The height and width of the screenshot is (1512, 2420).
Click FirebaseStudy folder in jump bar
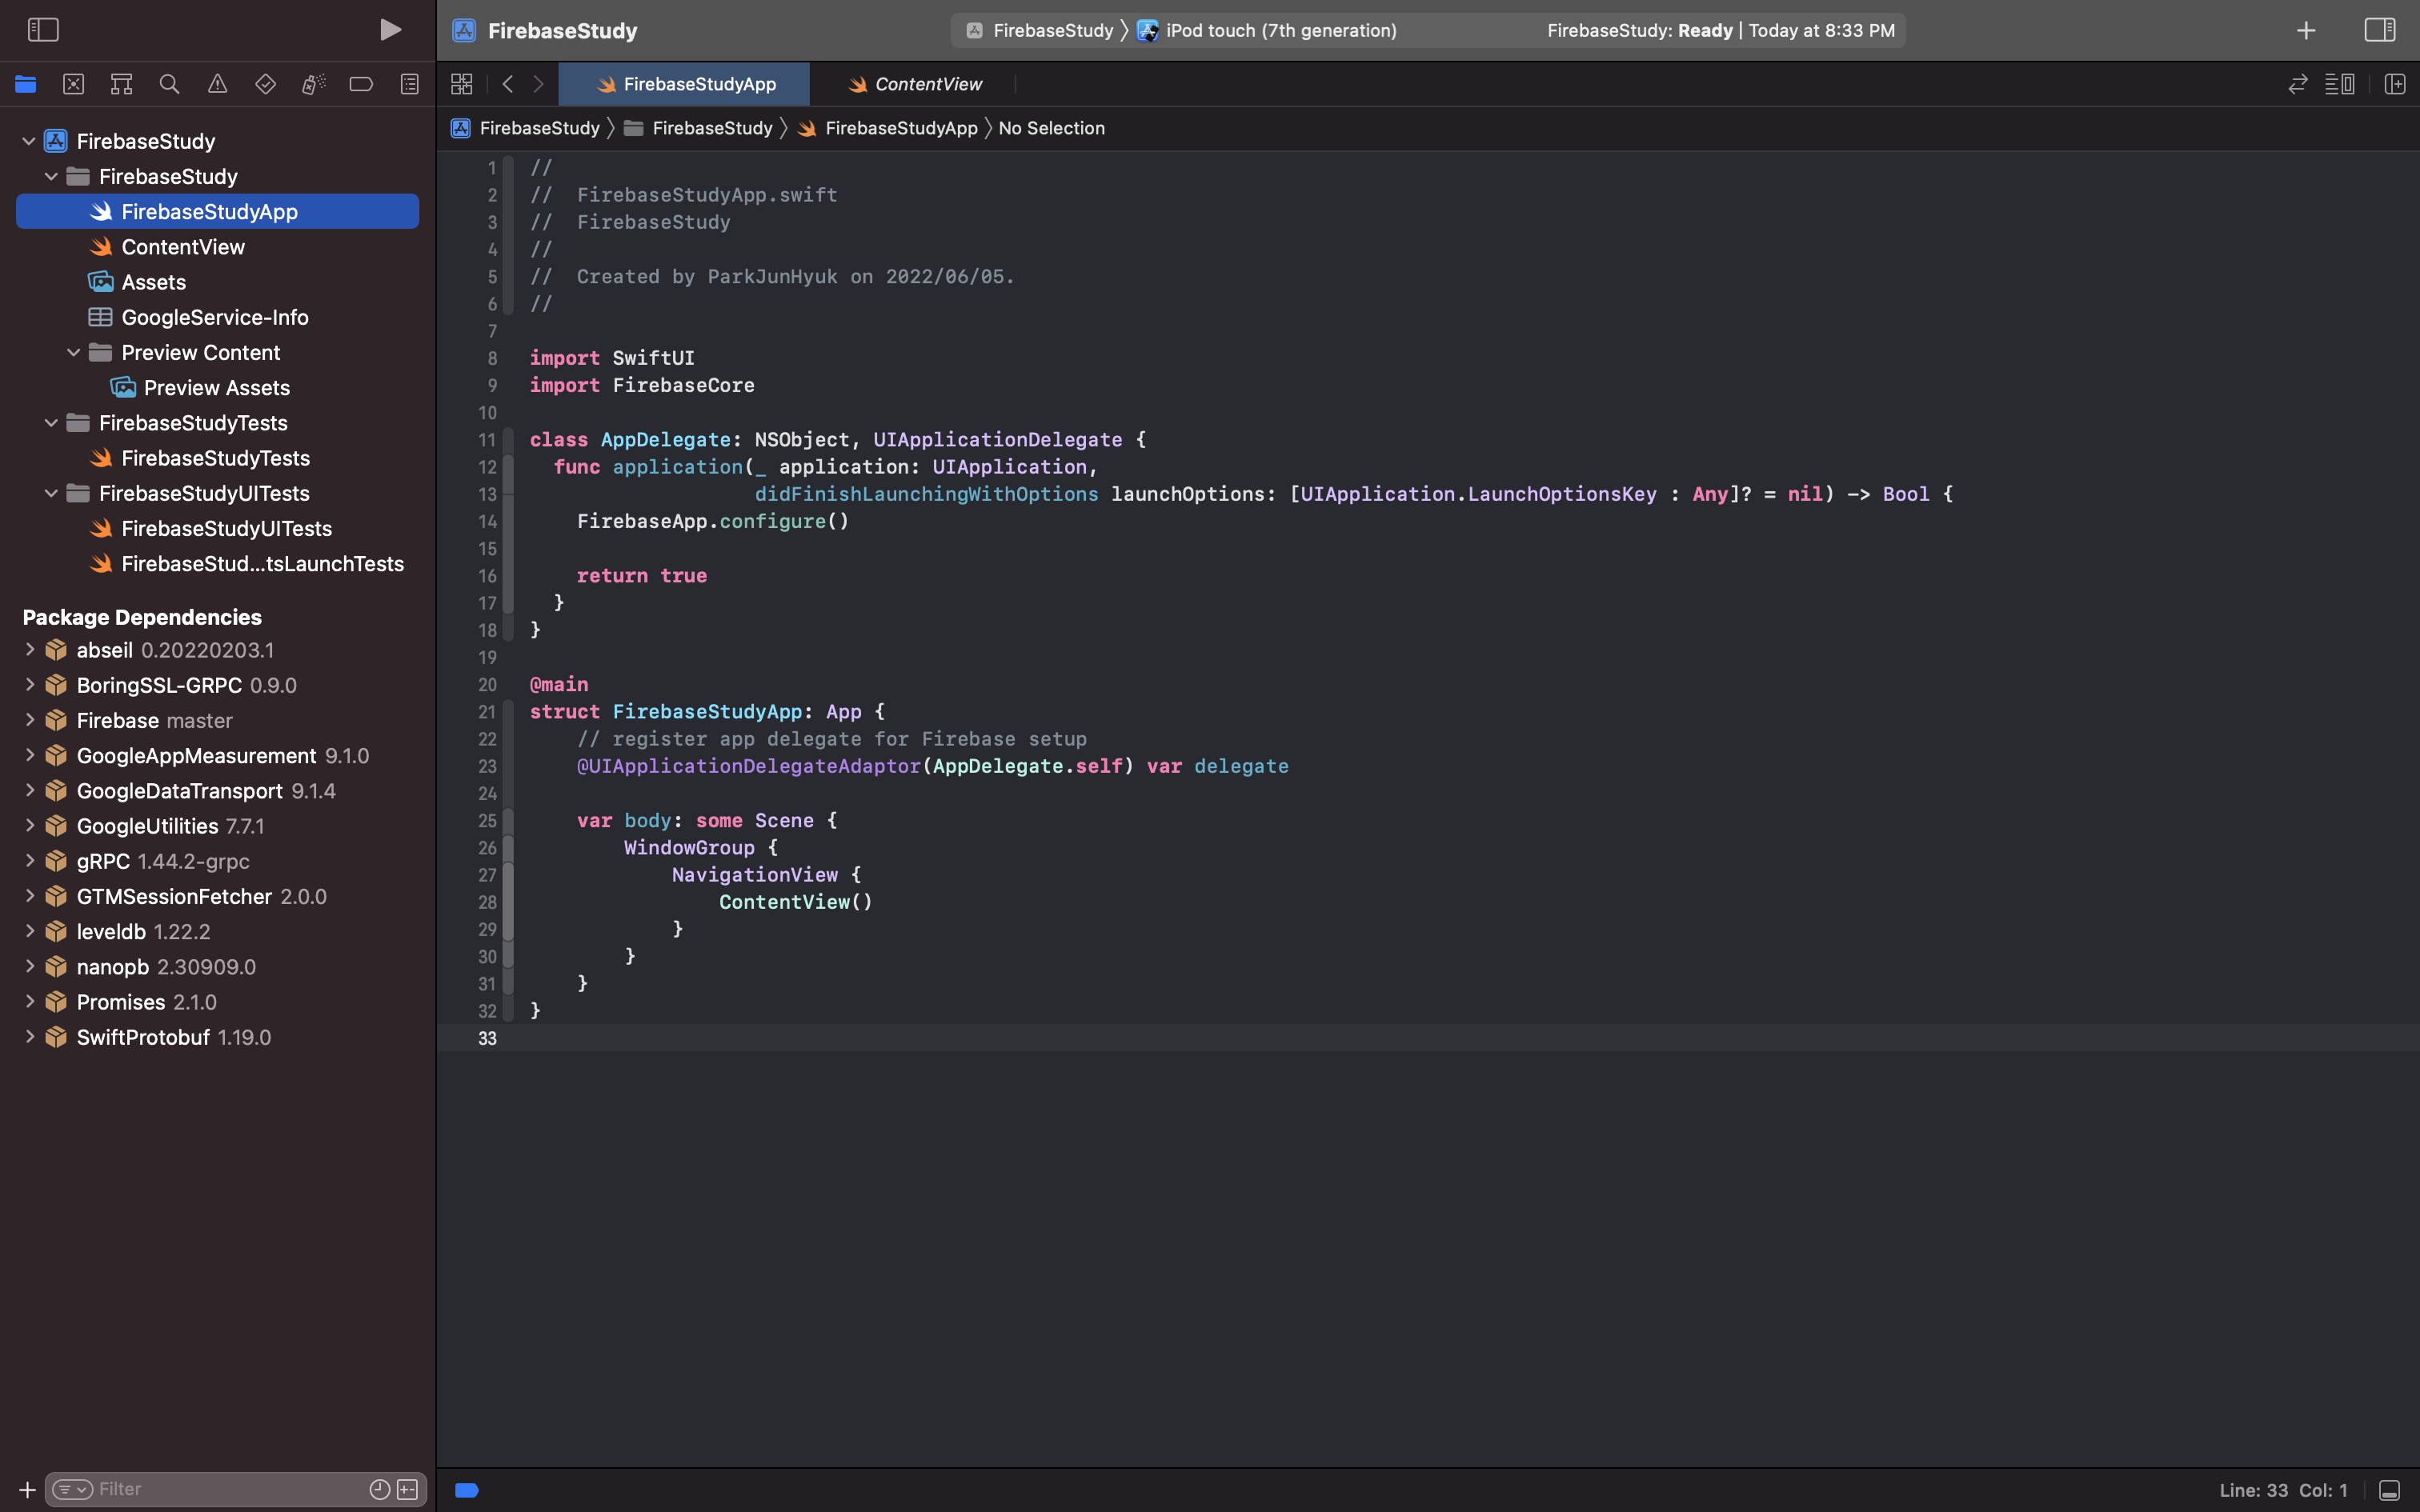pyautogui.click(x=698, y=128)
